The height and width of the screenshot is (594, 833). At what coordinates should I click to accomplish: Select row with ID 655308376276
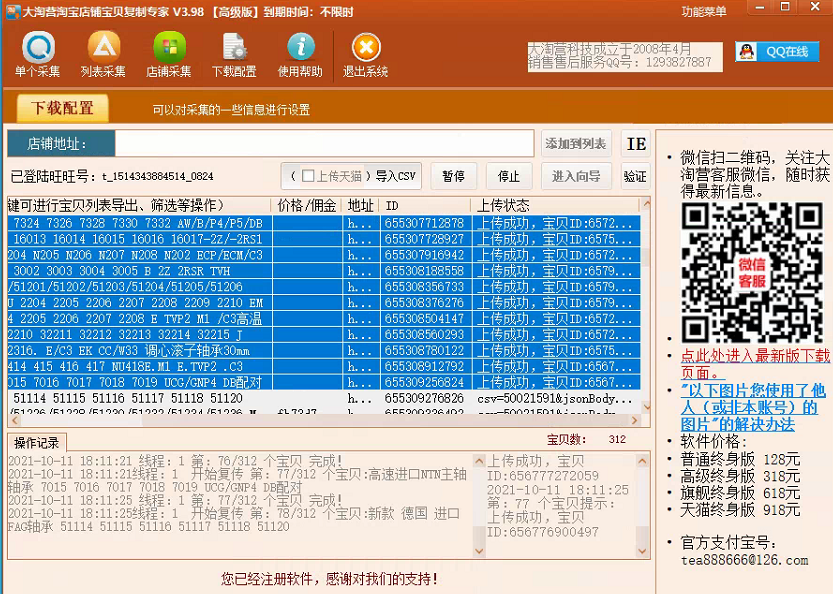(x=324, y=303)
